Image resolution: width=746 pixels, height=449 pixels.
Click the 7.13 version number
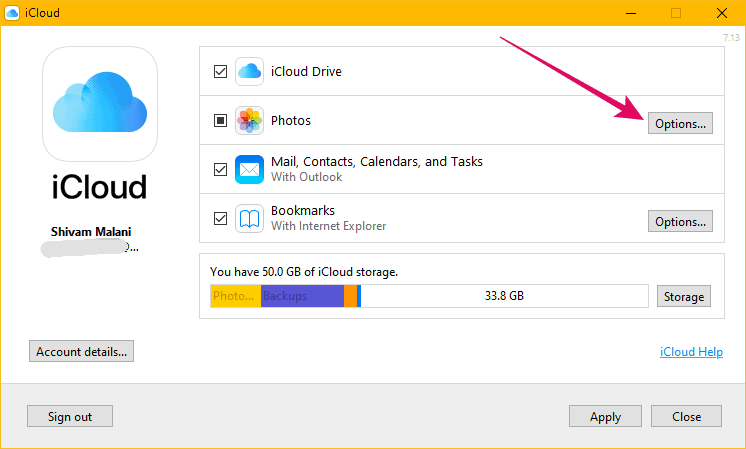[731, 37]
